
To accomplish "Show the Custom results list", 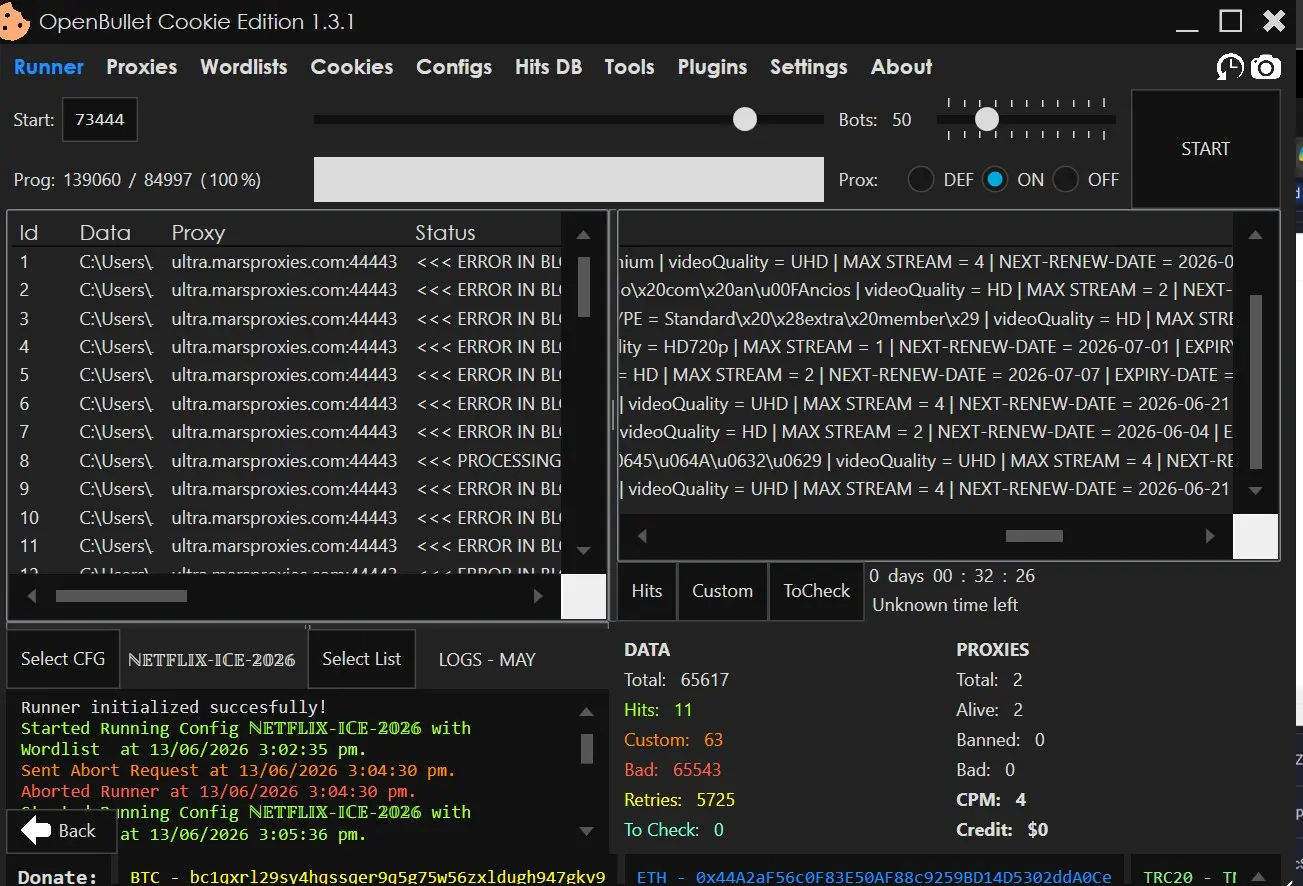I will [x=722, y=591].
